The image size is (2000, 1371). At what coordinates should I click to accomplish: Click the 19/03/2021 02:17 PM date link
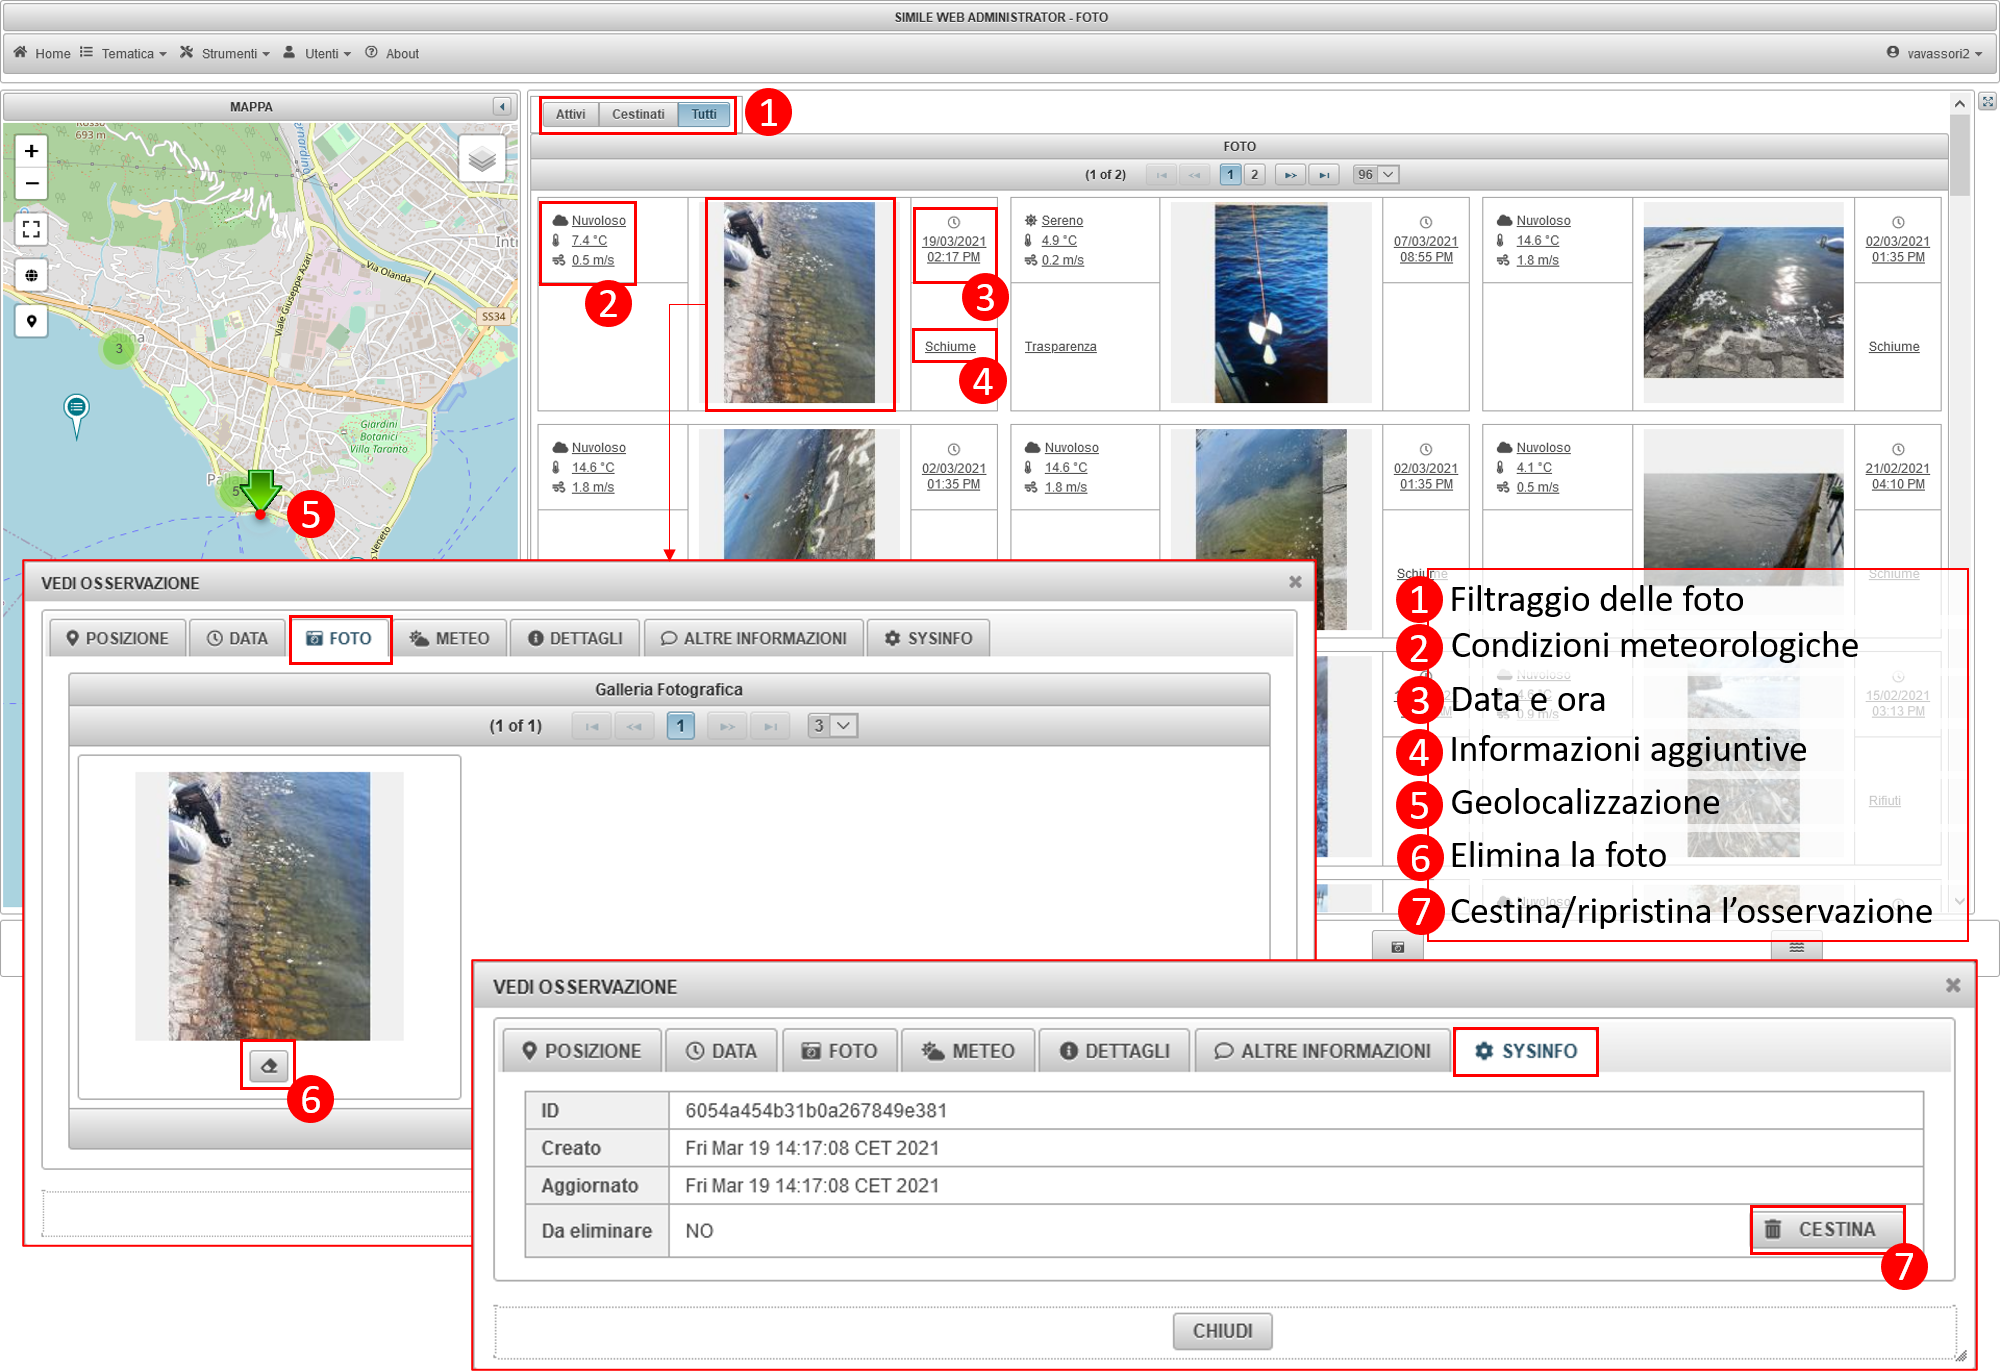(954, 249)
